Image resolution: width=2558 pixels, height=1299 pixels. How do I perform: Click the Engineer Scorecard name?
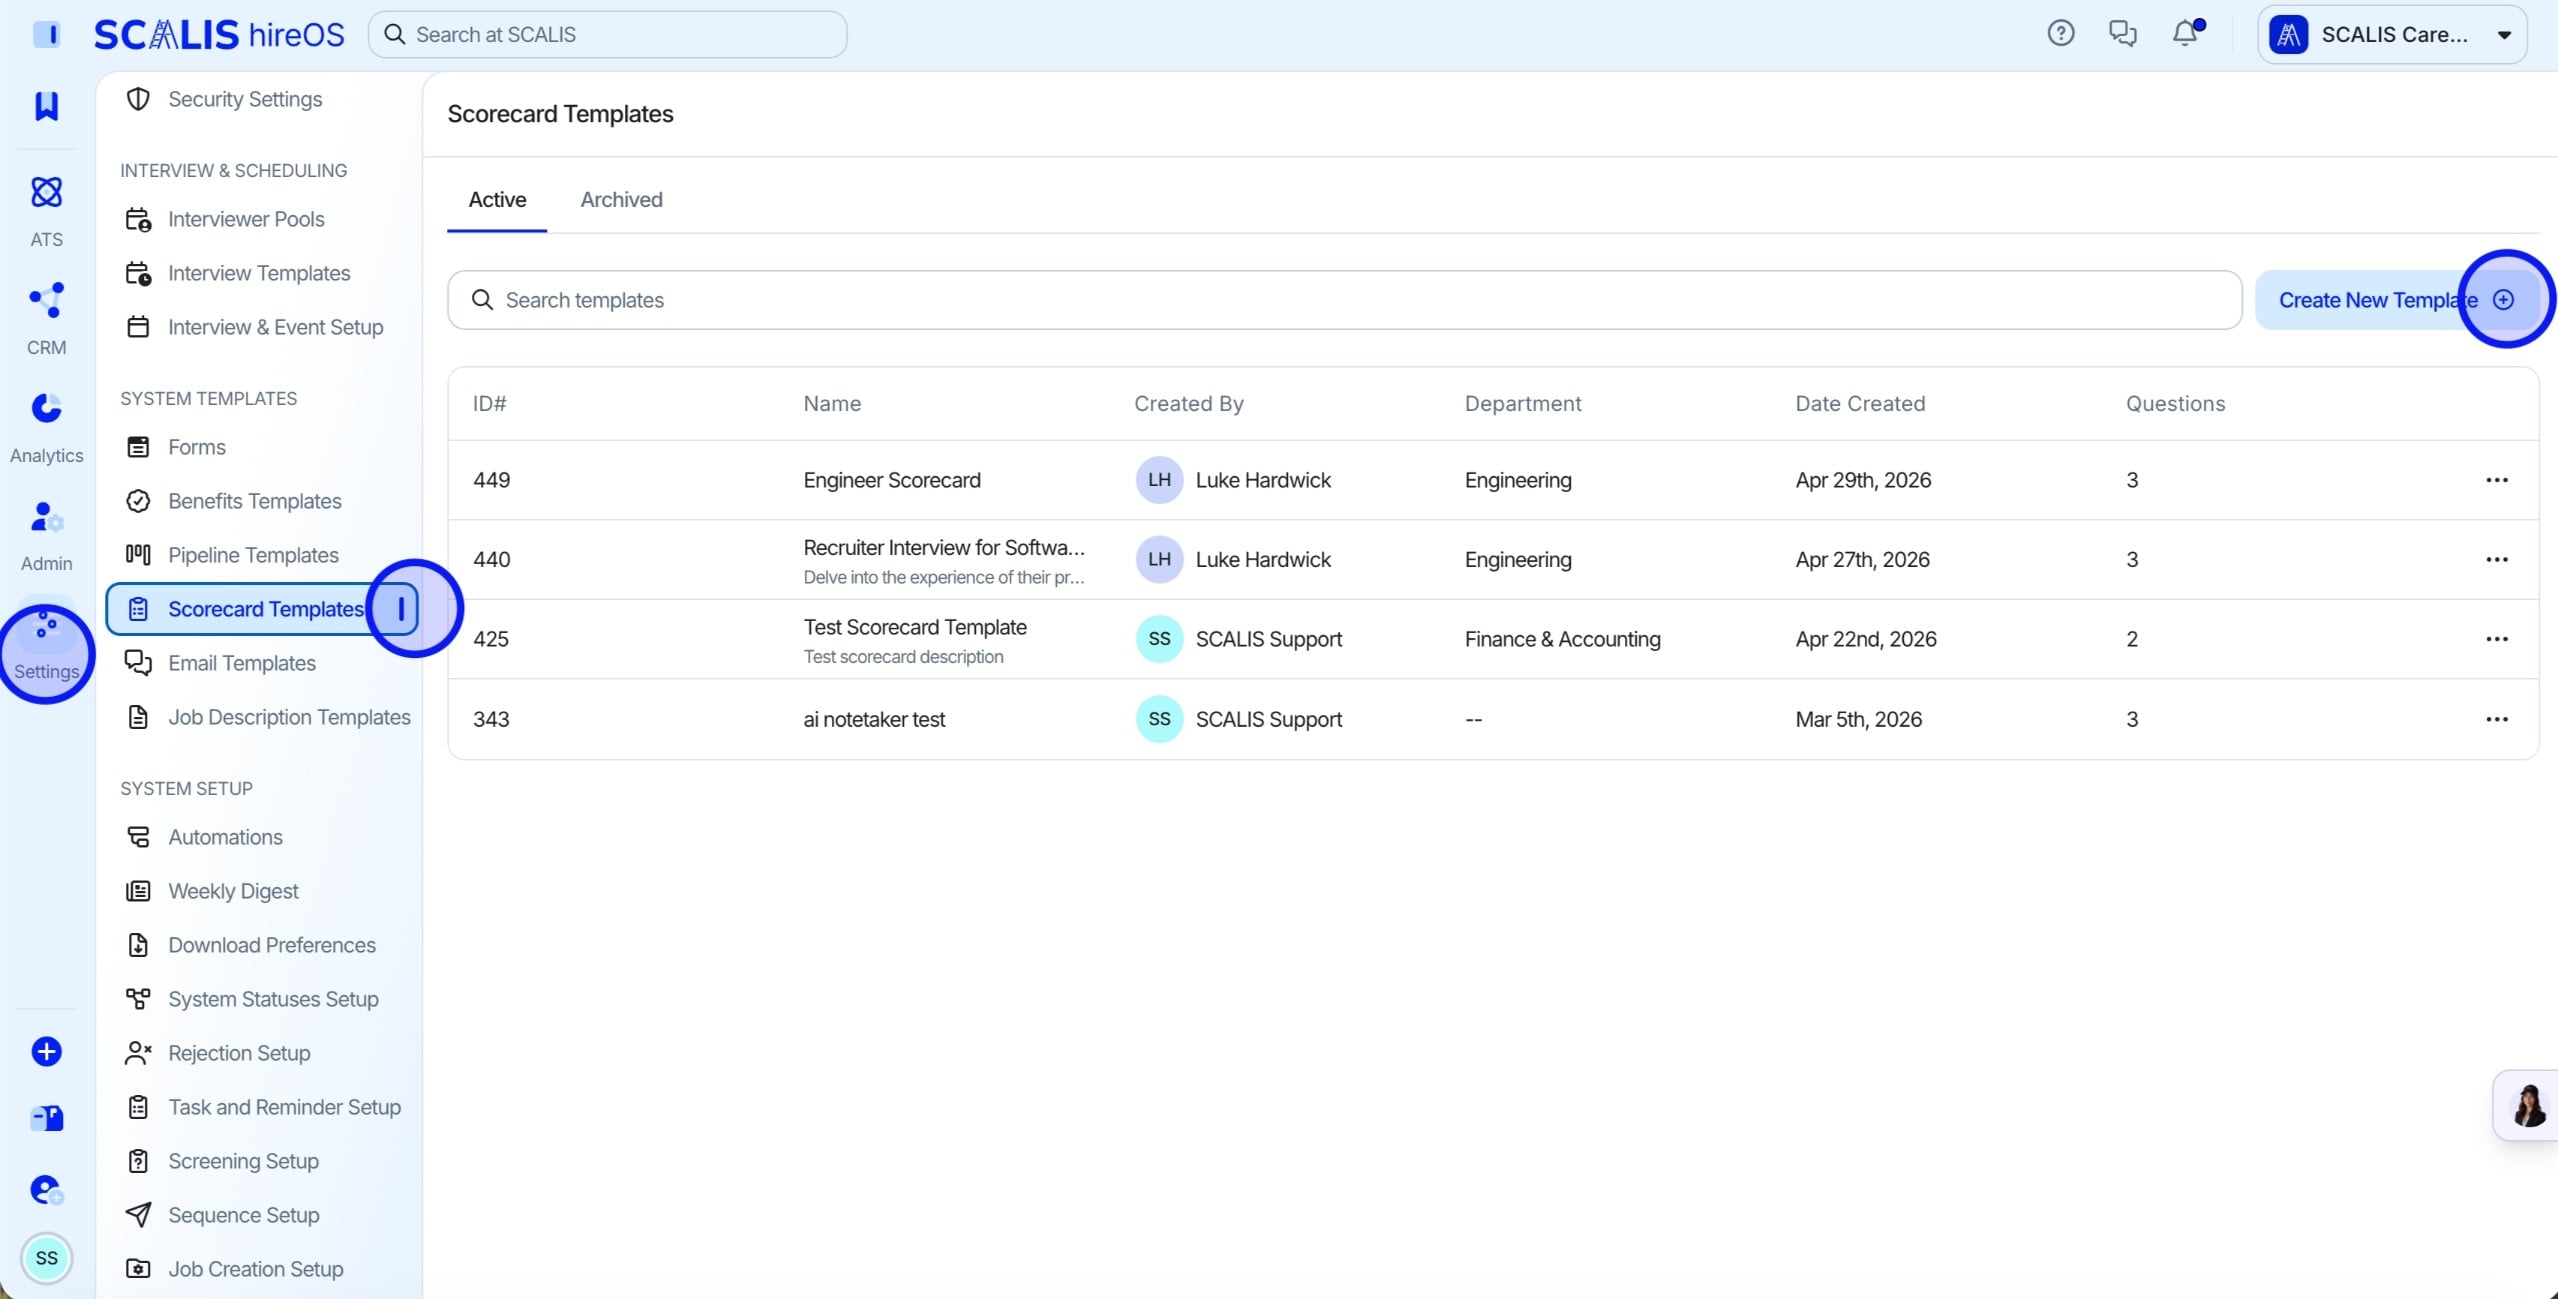coord(892,480)
